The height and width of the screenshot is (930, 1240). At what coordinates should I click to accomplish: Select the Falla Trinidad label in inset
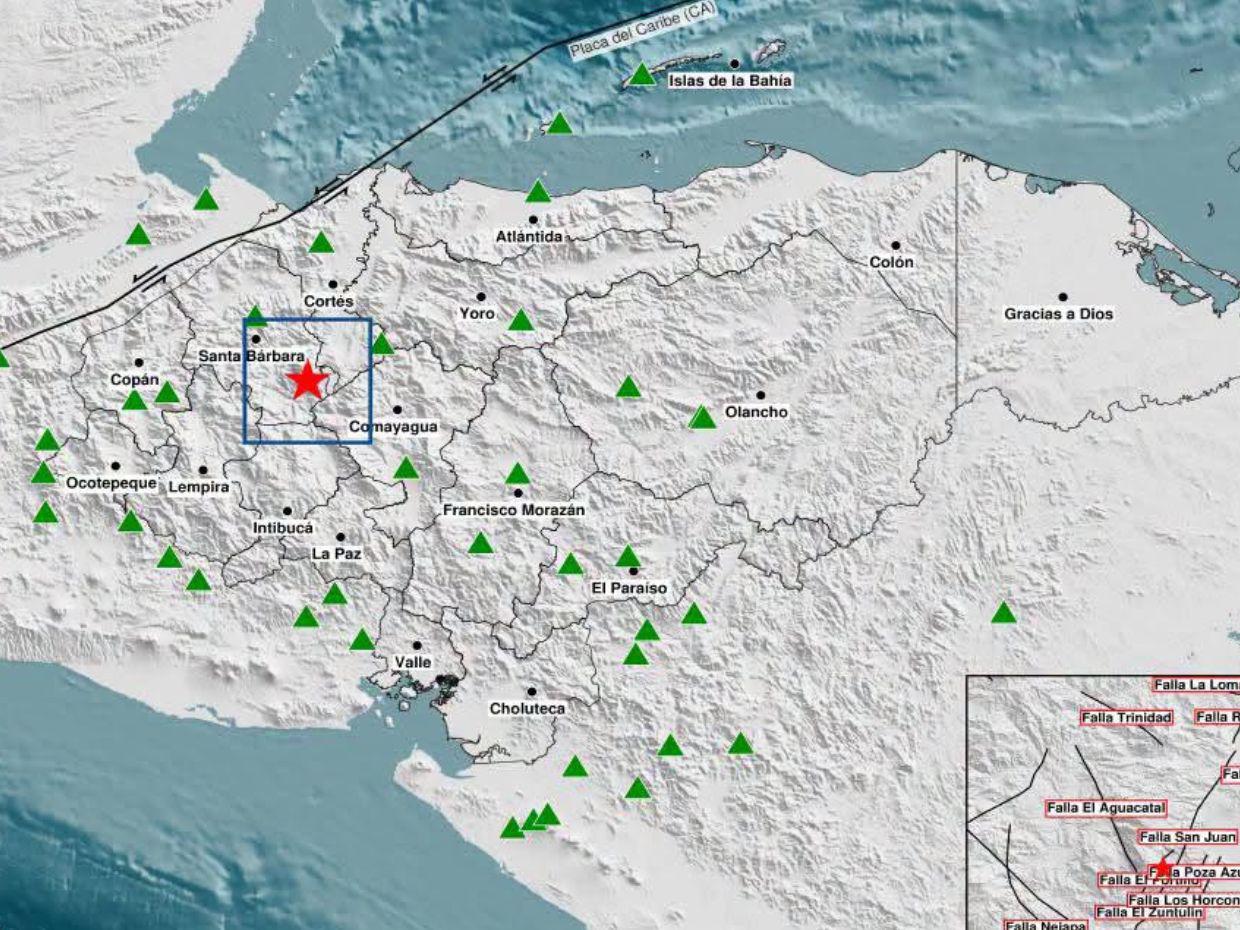1127,717
